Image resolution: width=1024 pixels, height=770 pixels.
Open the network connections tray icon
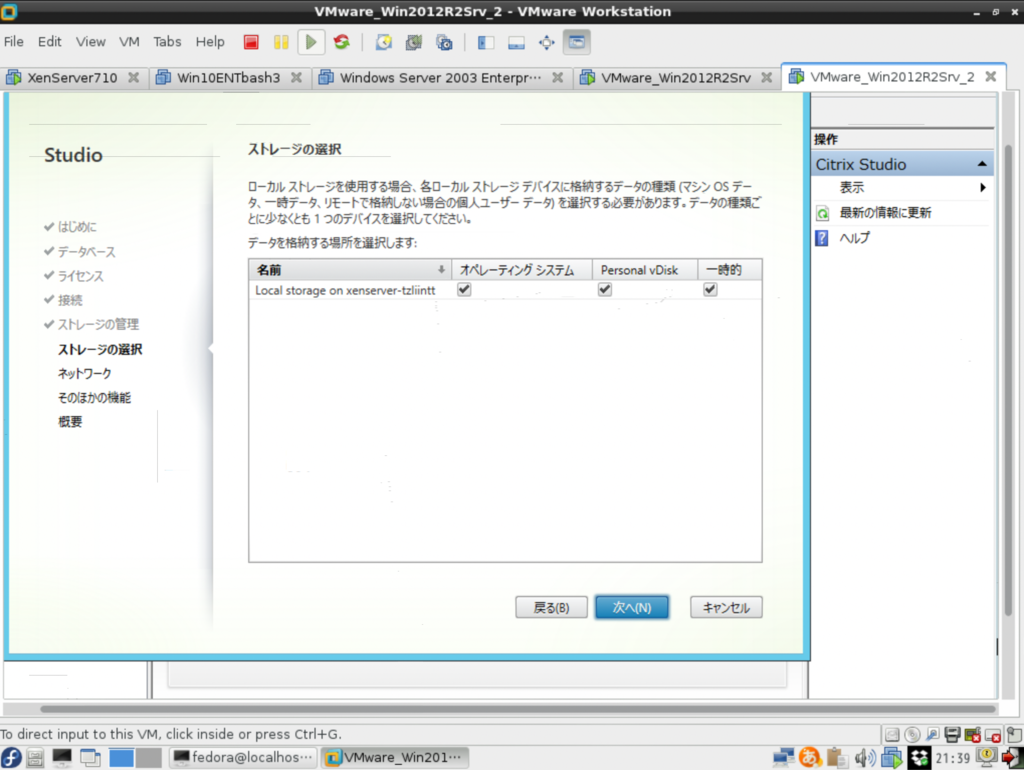point(783,758)
